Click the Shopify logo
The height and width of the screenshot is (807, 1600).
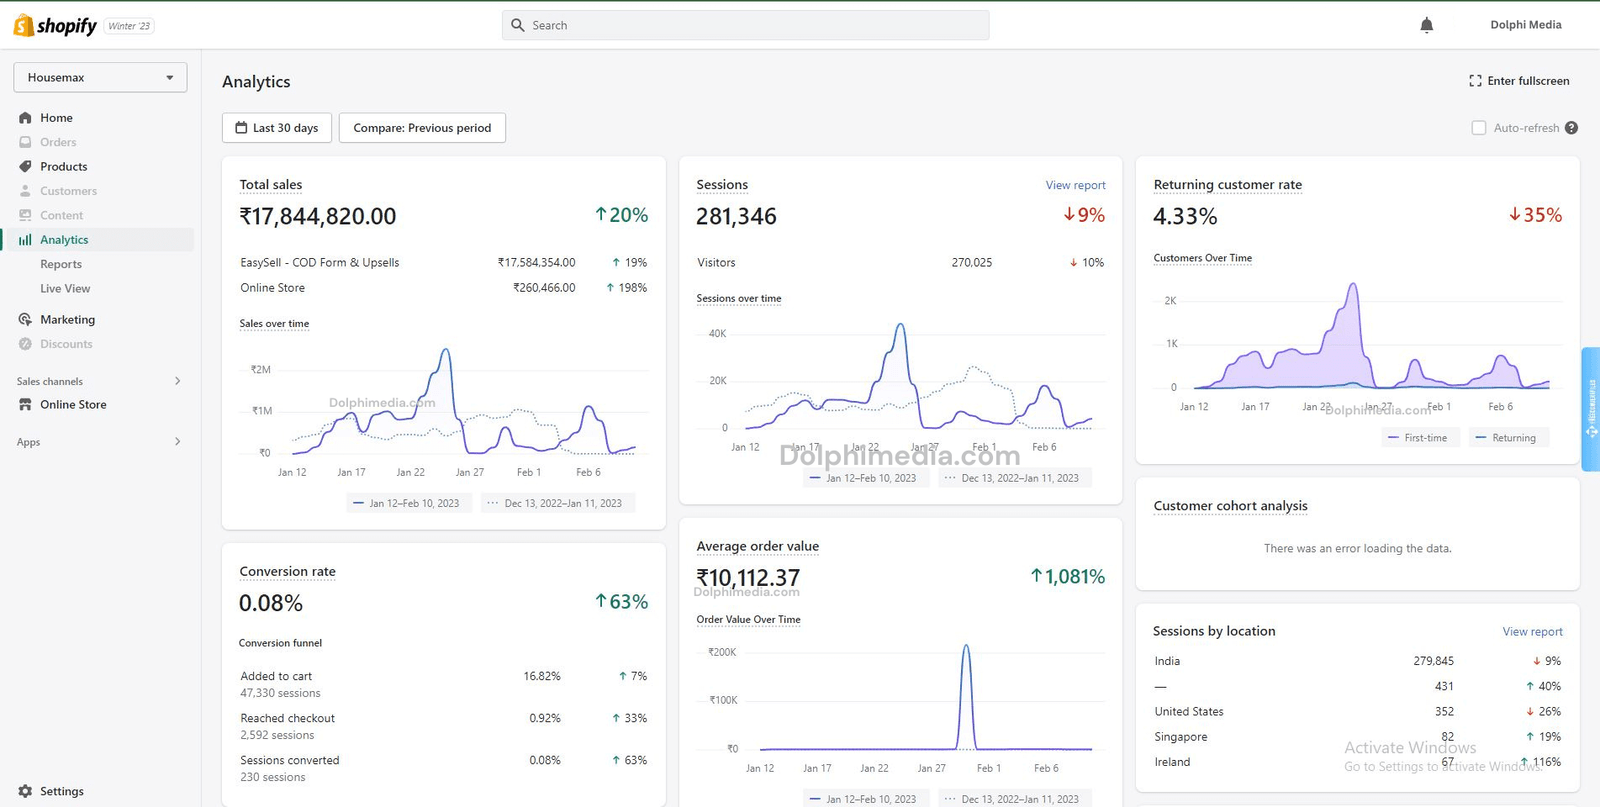pos(55,26)
